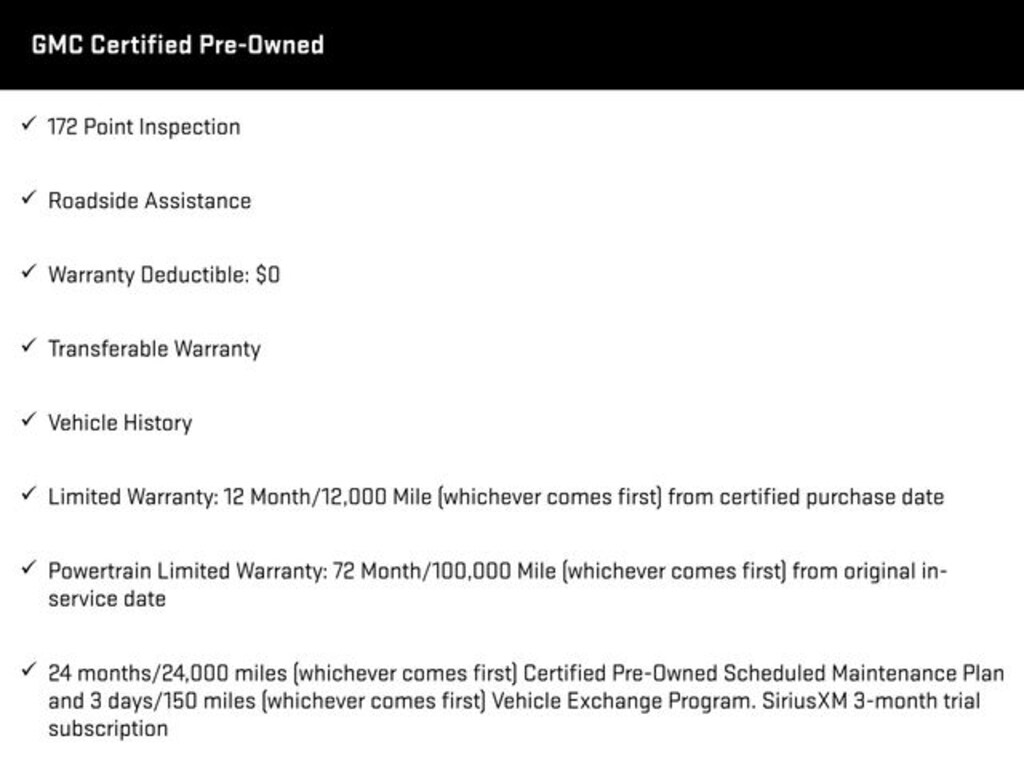
Task: Click the Warranty Deductible: $0 line
Action: click(164, 275)
